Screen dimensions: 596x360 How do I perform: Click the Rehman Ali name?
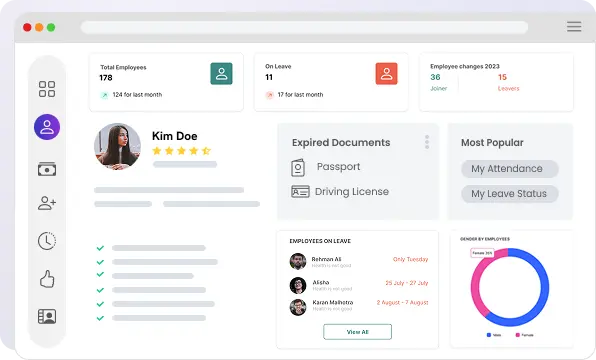326,259
